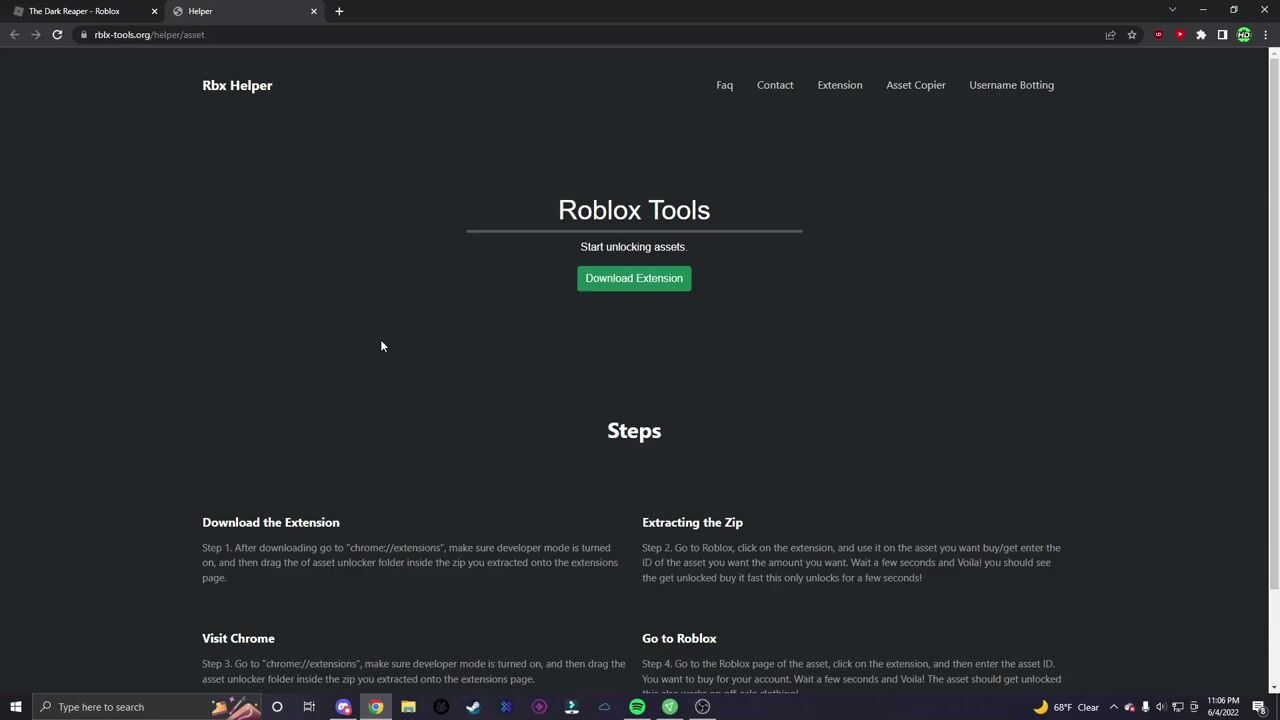Image resolution: width=1280 pixels, height=720 pixels.
Task: Reload the page with the refresh icon
Action: [57, 35]
